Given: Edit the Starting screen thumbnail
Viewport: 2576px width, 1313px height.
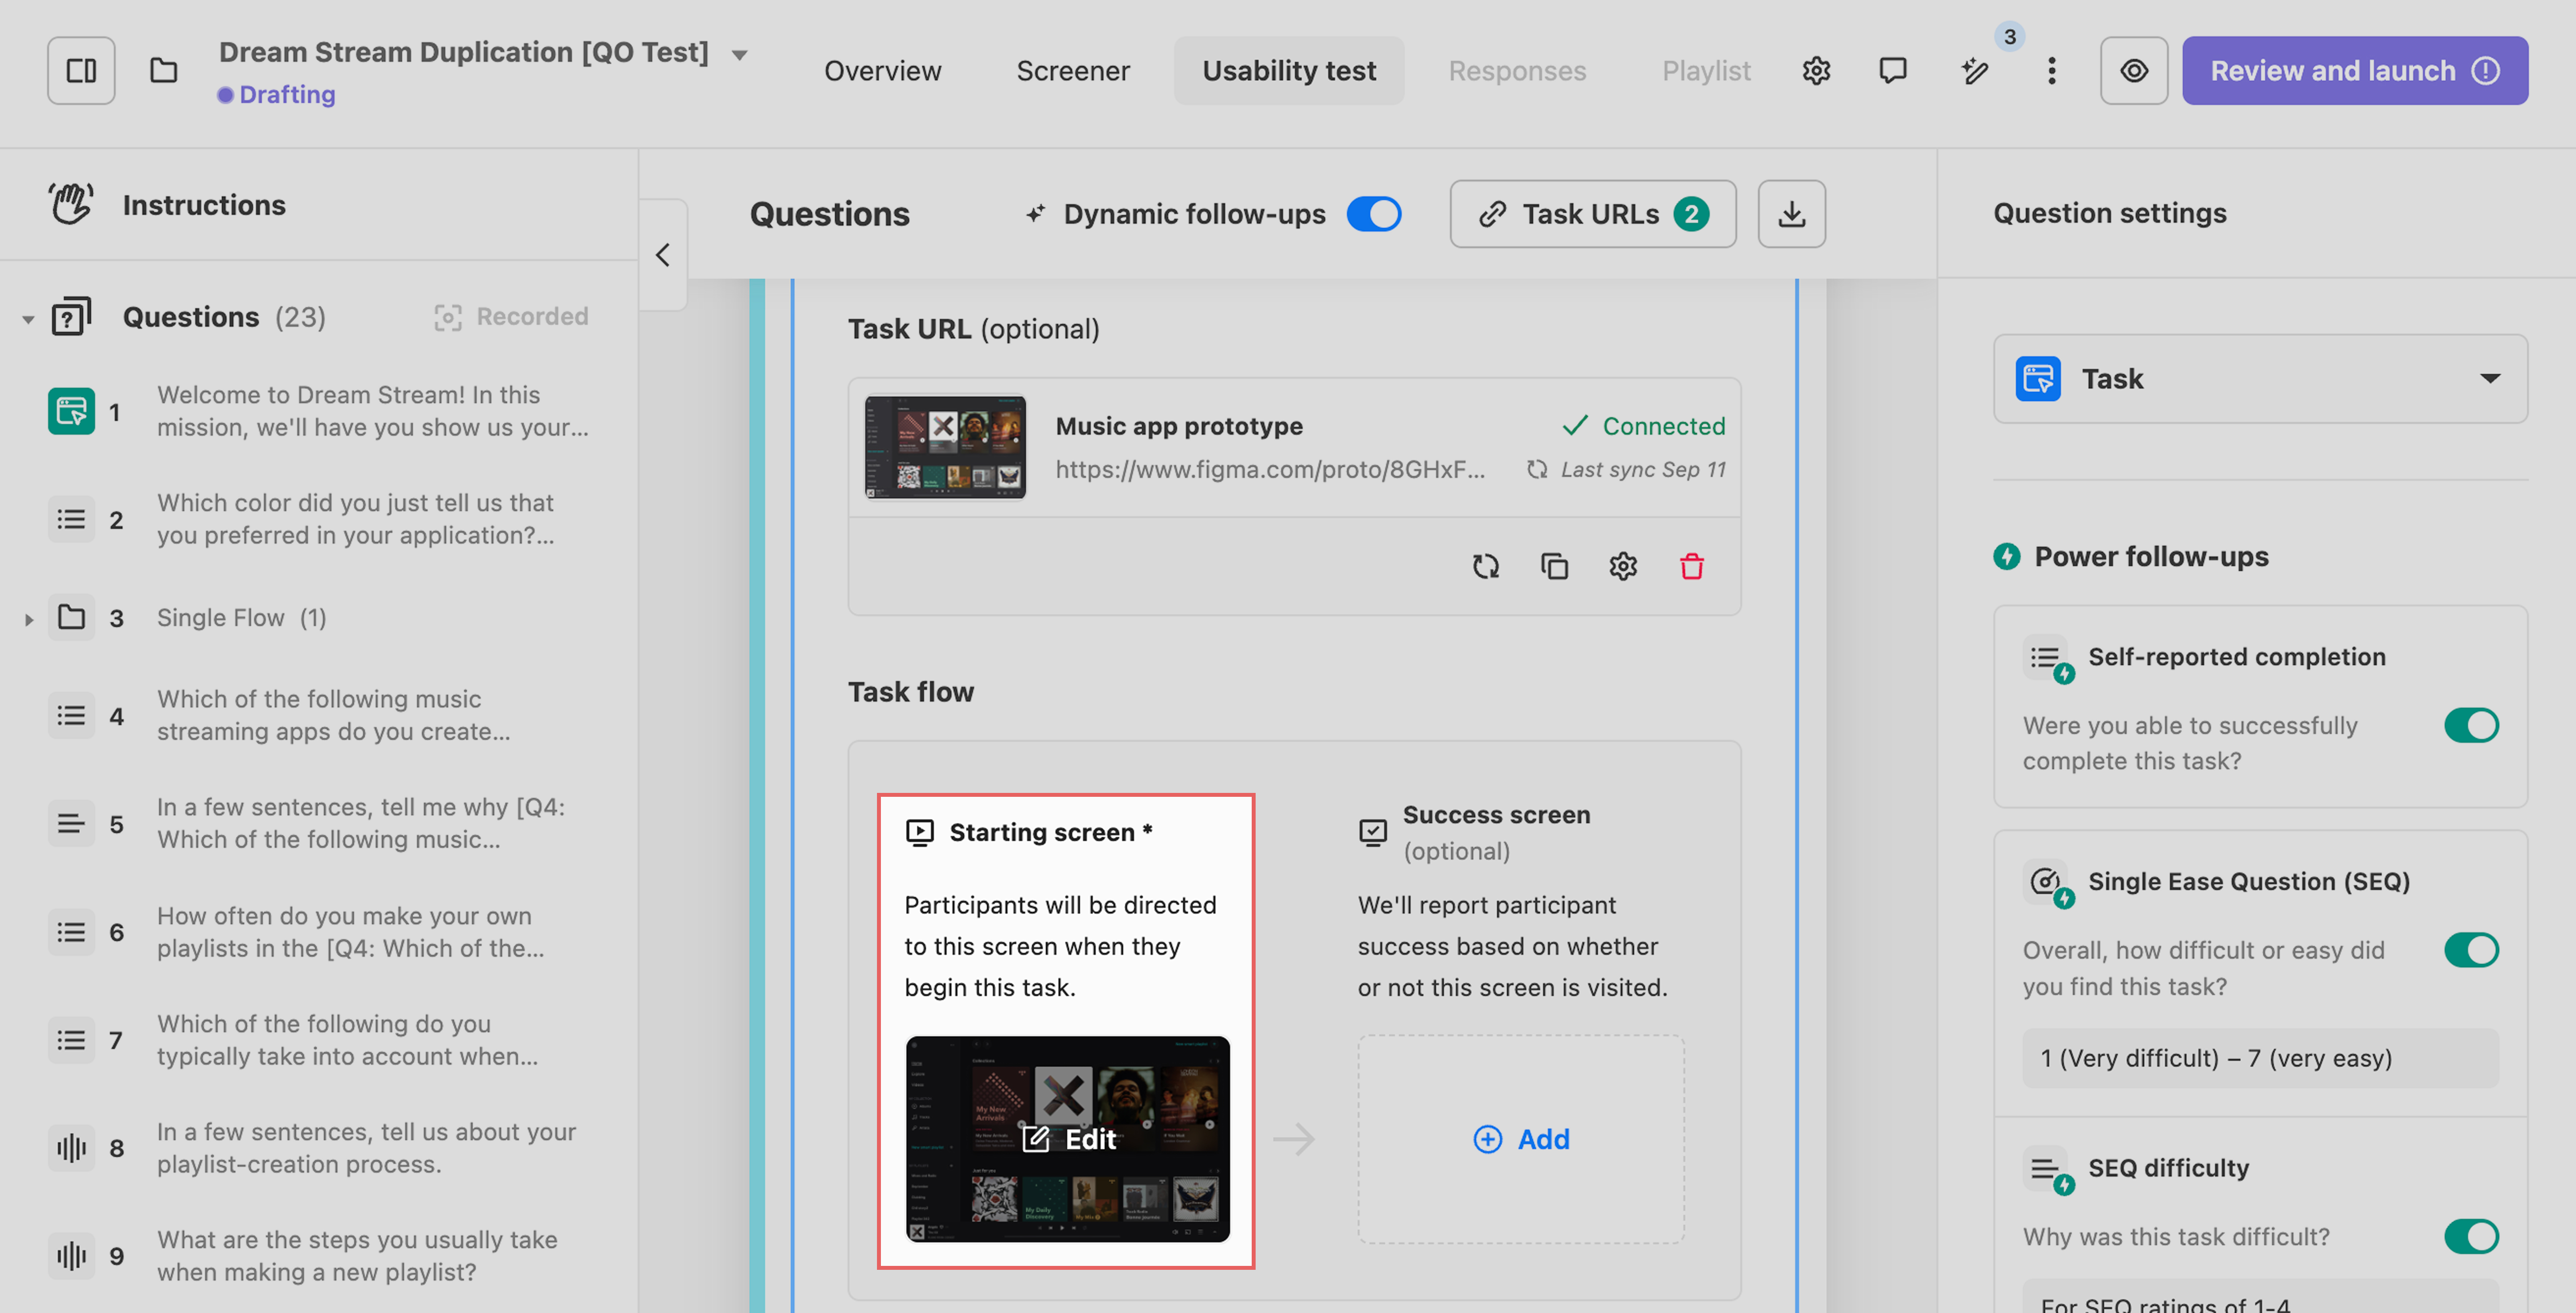Looking at the screenshot, I should coord(1067,1139).
